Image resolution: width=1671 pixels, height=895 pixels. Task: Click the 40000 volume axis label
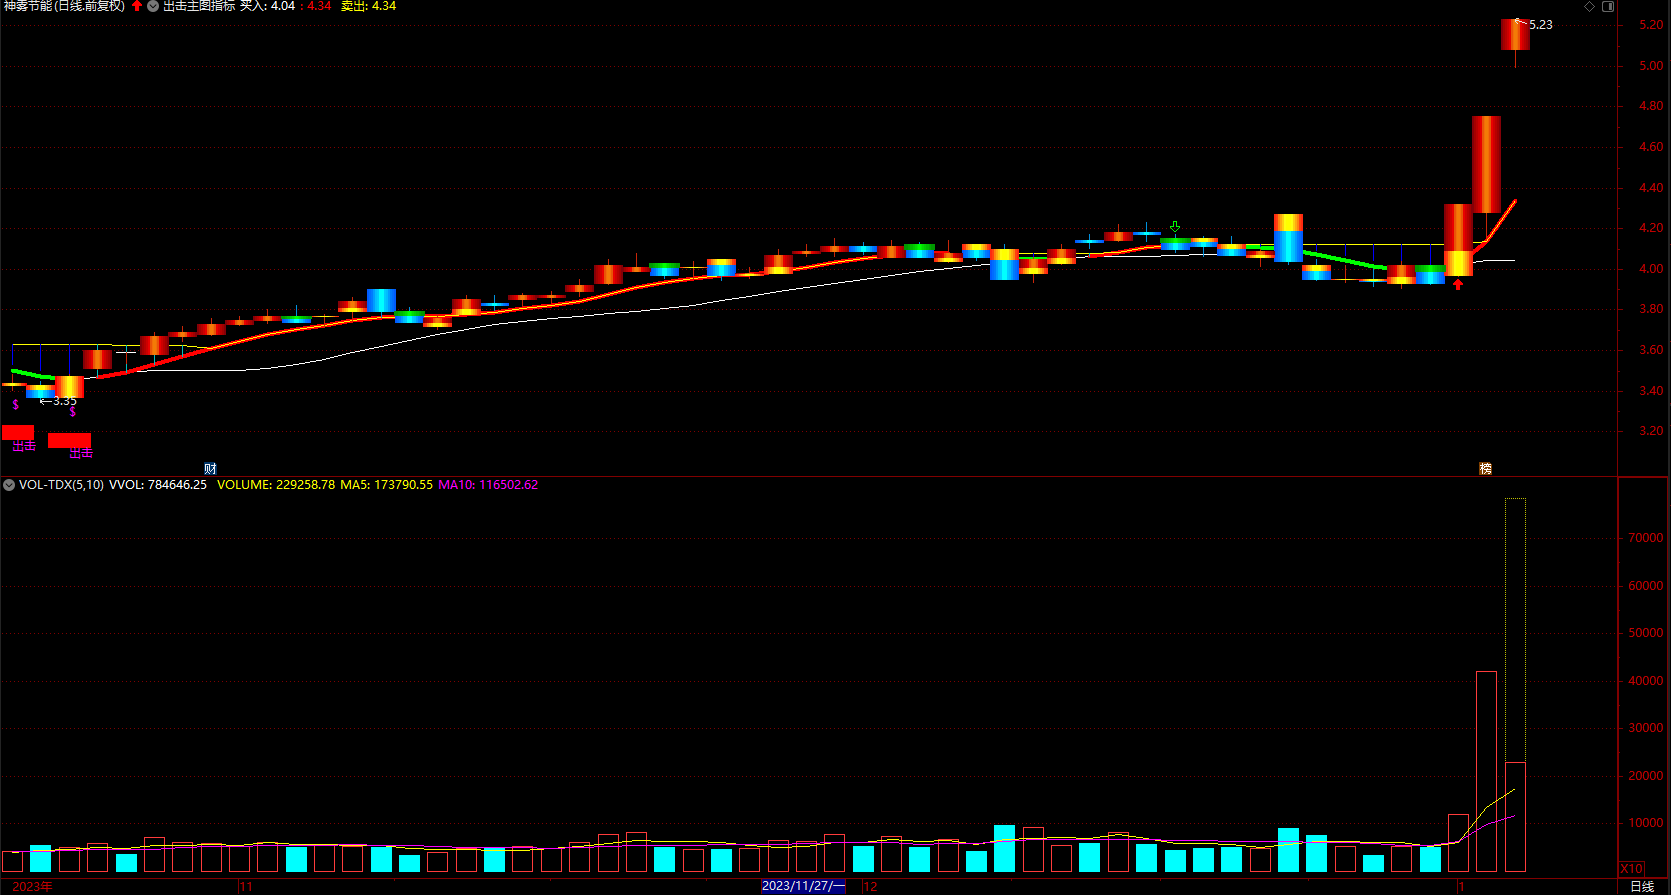[x=1646, y=681]
